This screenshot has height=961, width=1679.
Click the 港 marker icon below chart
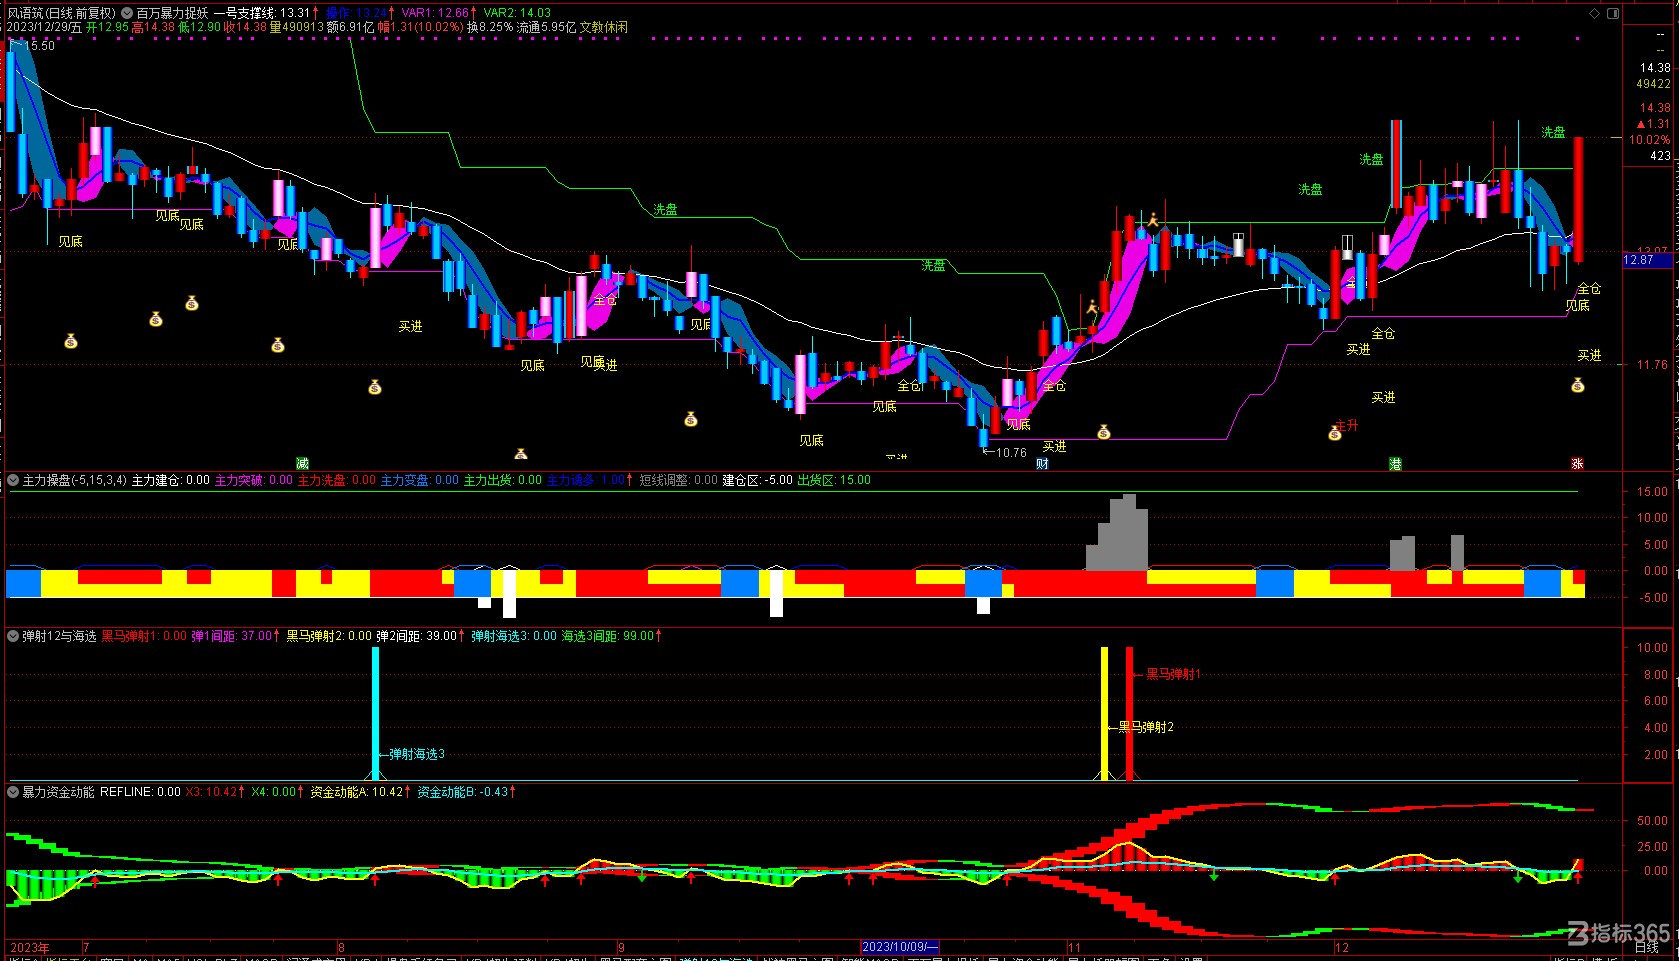point(1395,463)
